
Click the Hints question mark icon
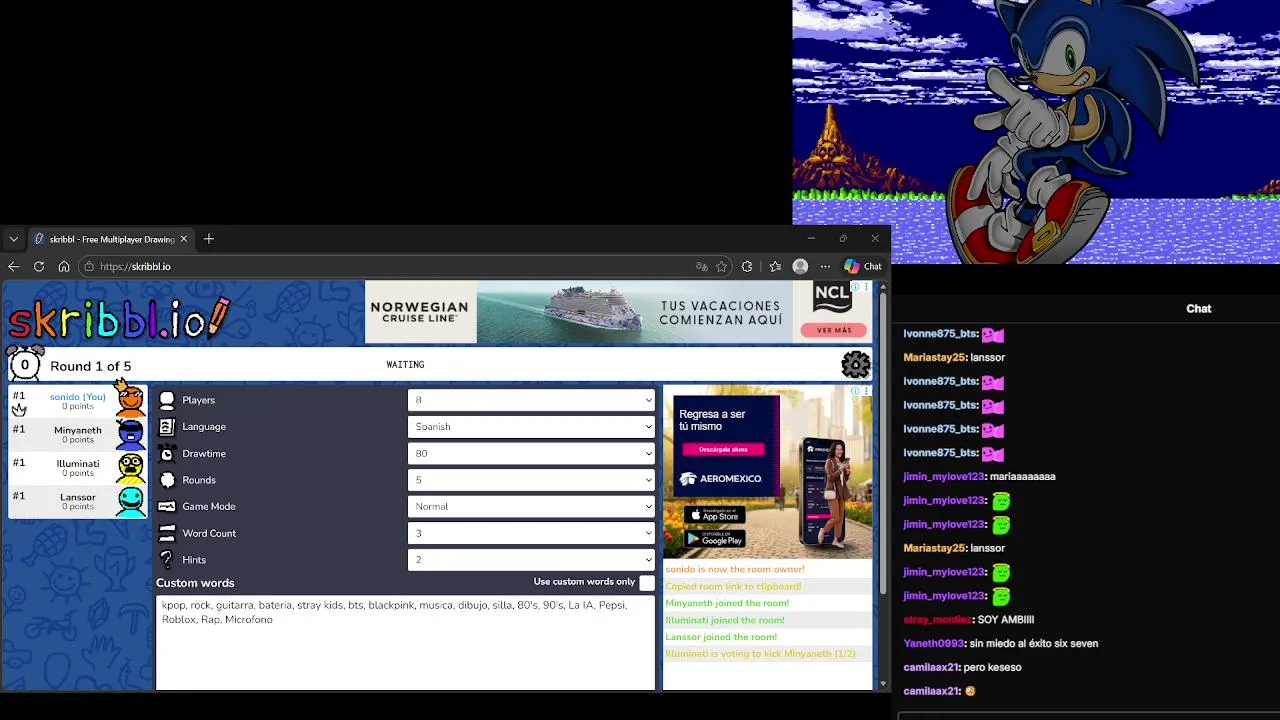(x=167, y=560)
